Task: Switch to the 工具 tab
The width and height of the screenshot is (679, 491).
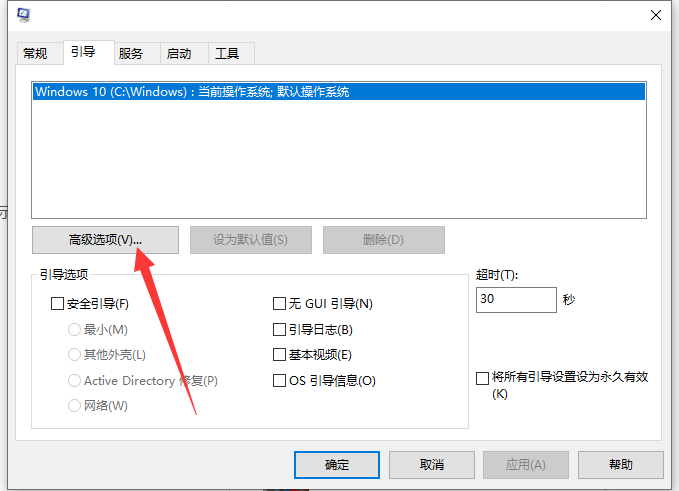Action: tap(227, 53)
